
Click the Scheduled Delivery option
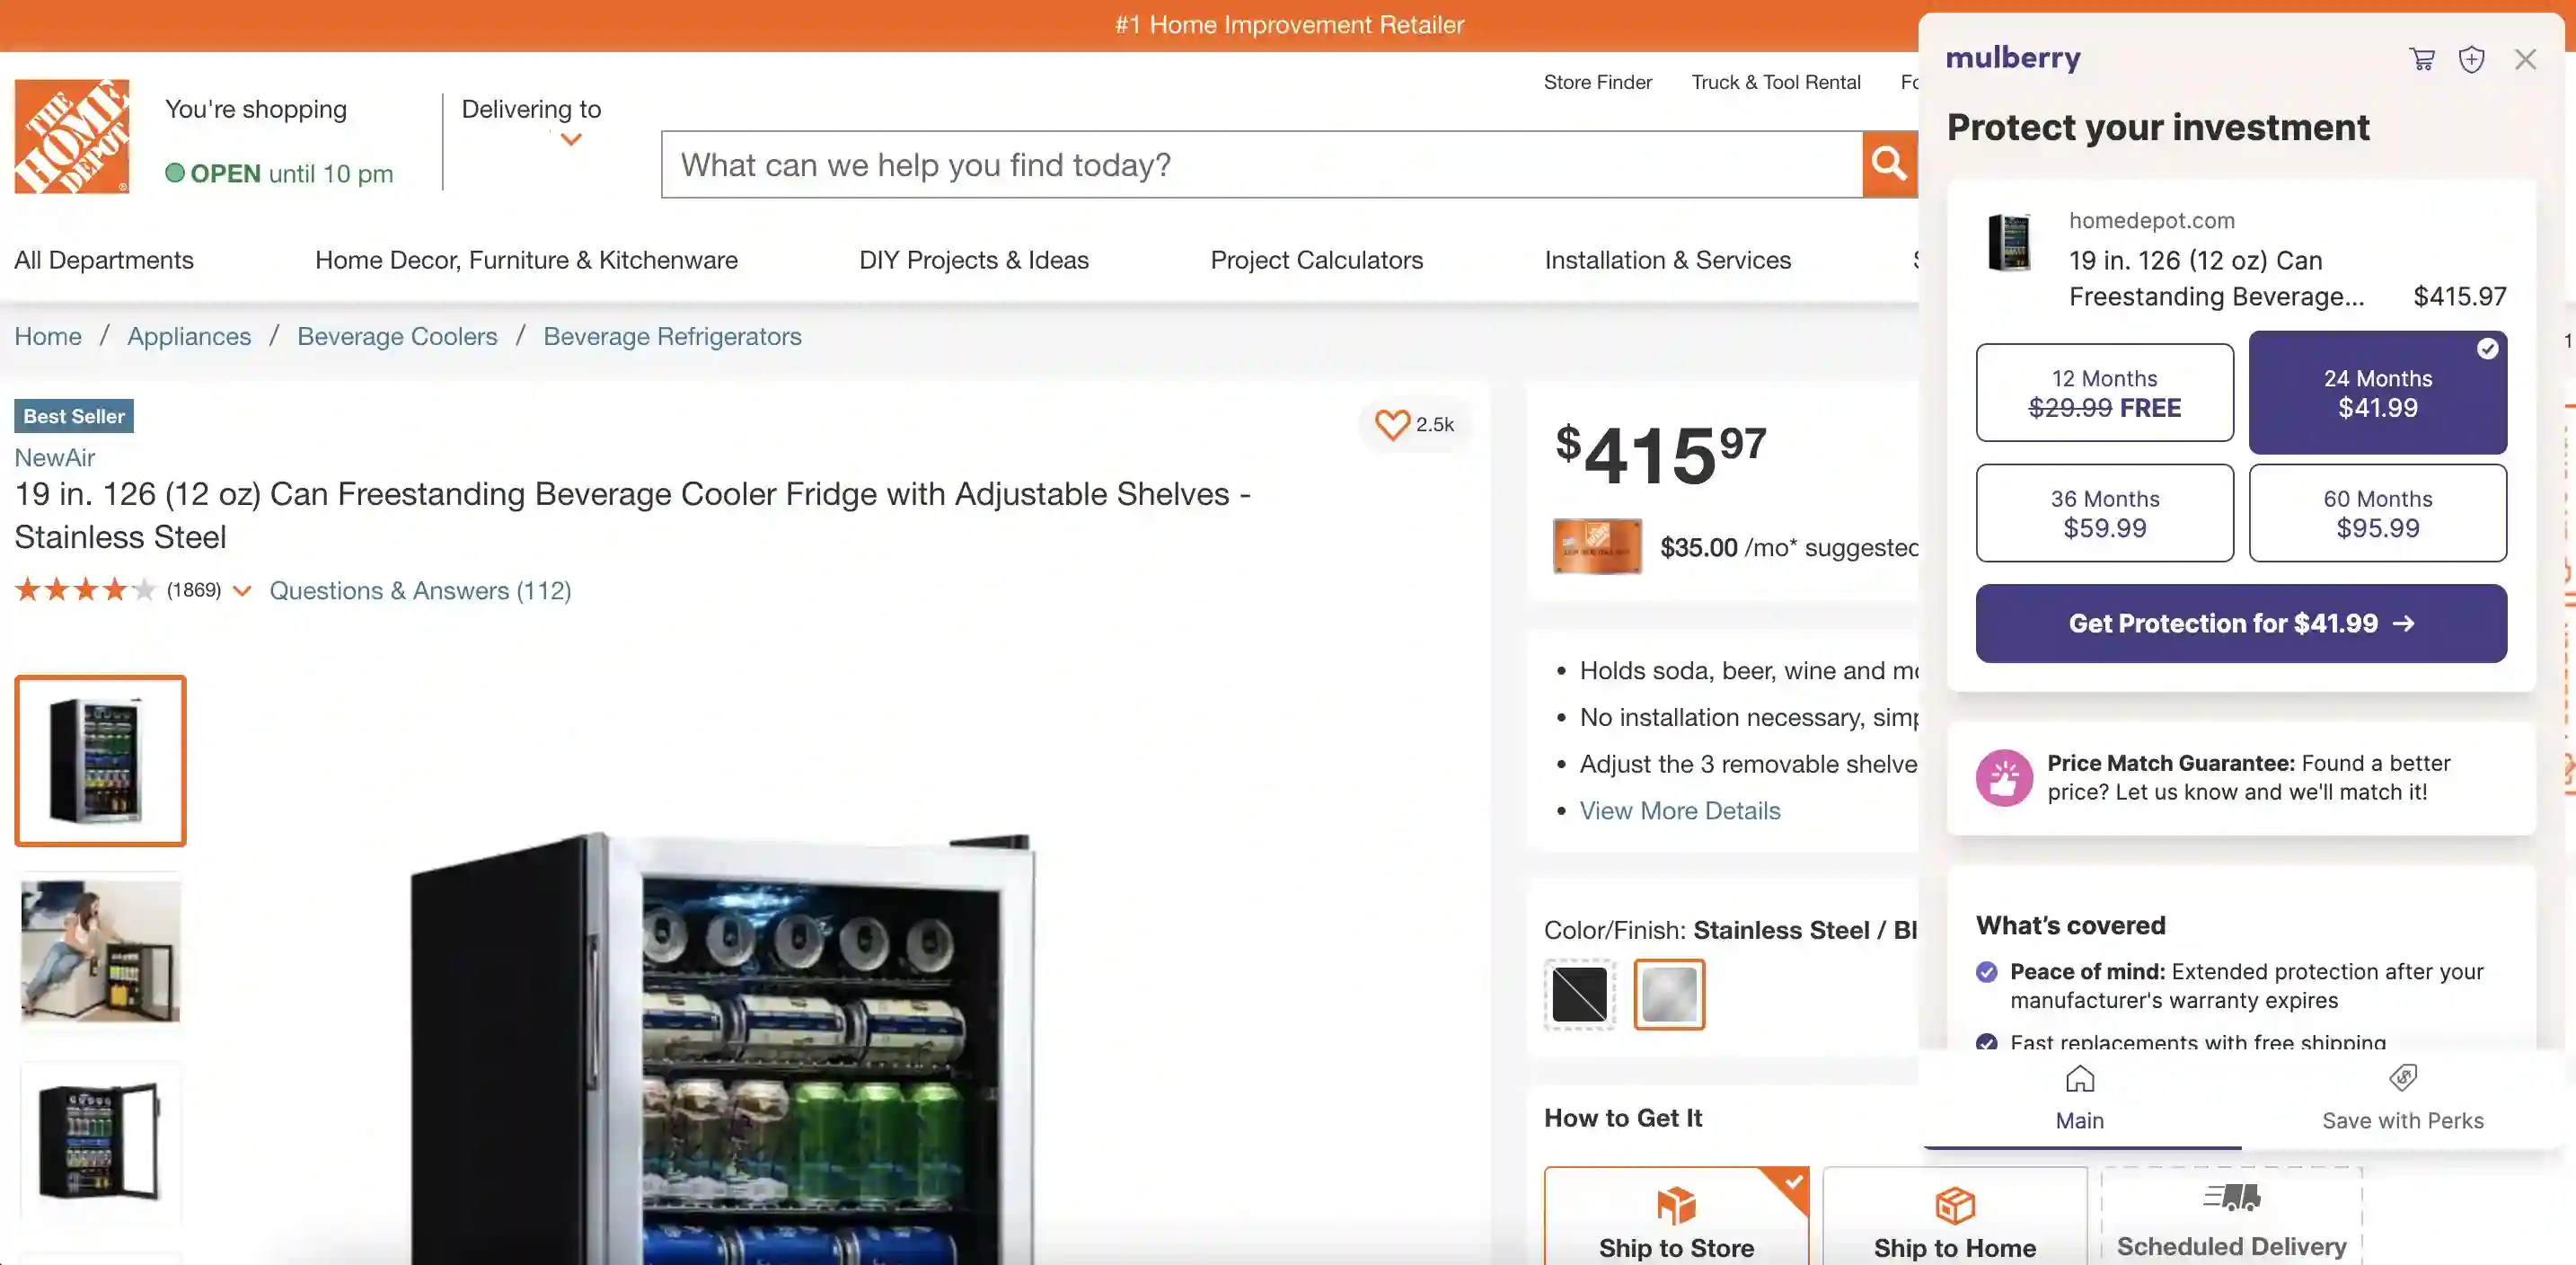(x=2232, y=1216)
